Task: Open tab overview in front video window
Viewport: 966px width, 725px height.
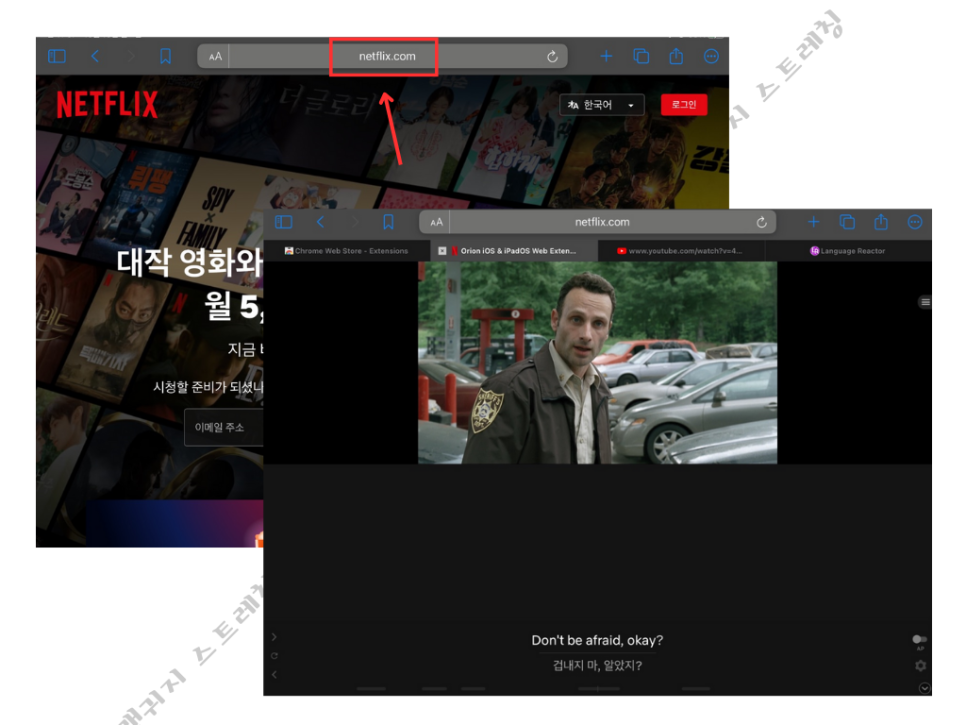Action: (x=848, y=222)
